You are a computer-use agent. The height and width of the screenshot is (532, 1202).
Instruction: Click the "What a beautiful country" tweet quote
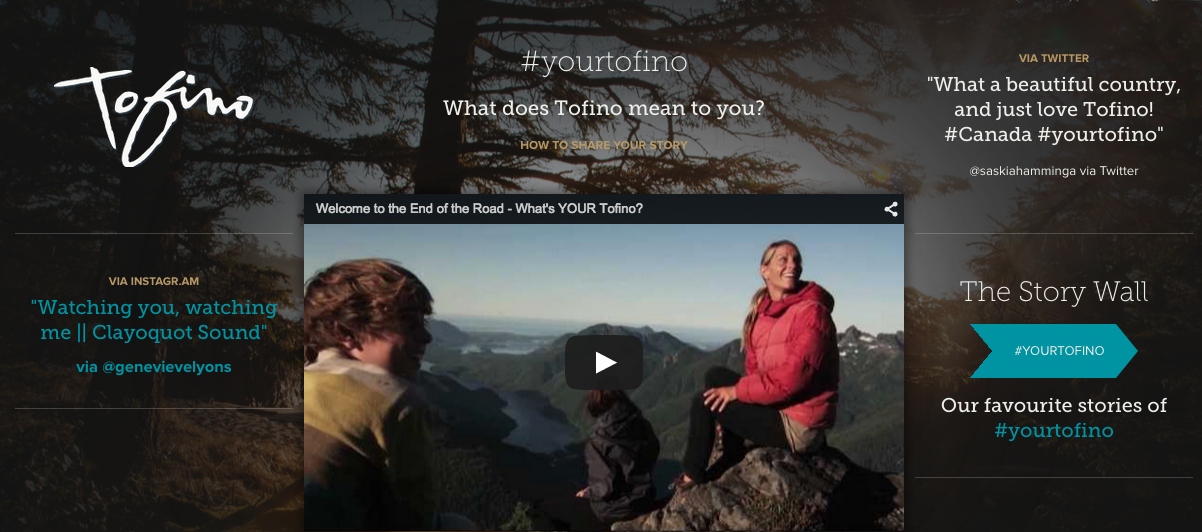click(x=1054, y=109)
